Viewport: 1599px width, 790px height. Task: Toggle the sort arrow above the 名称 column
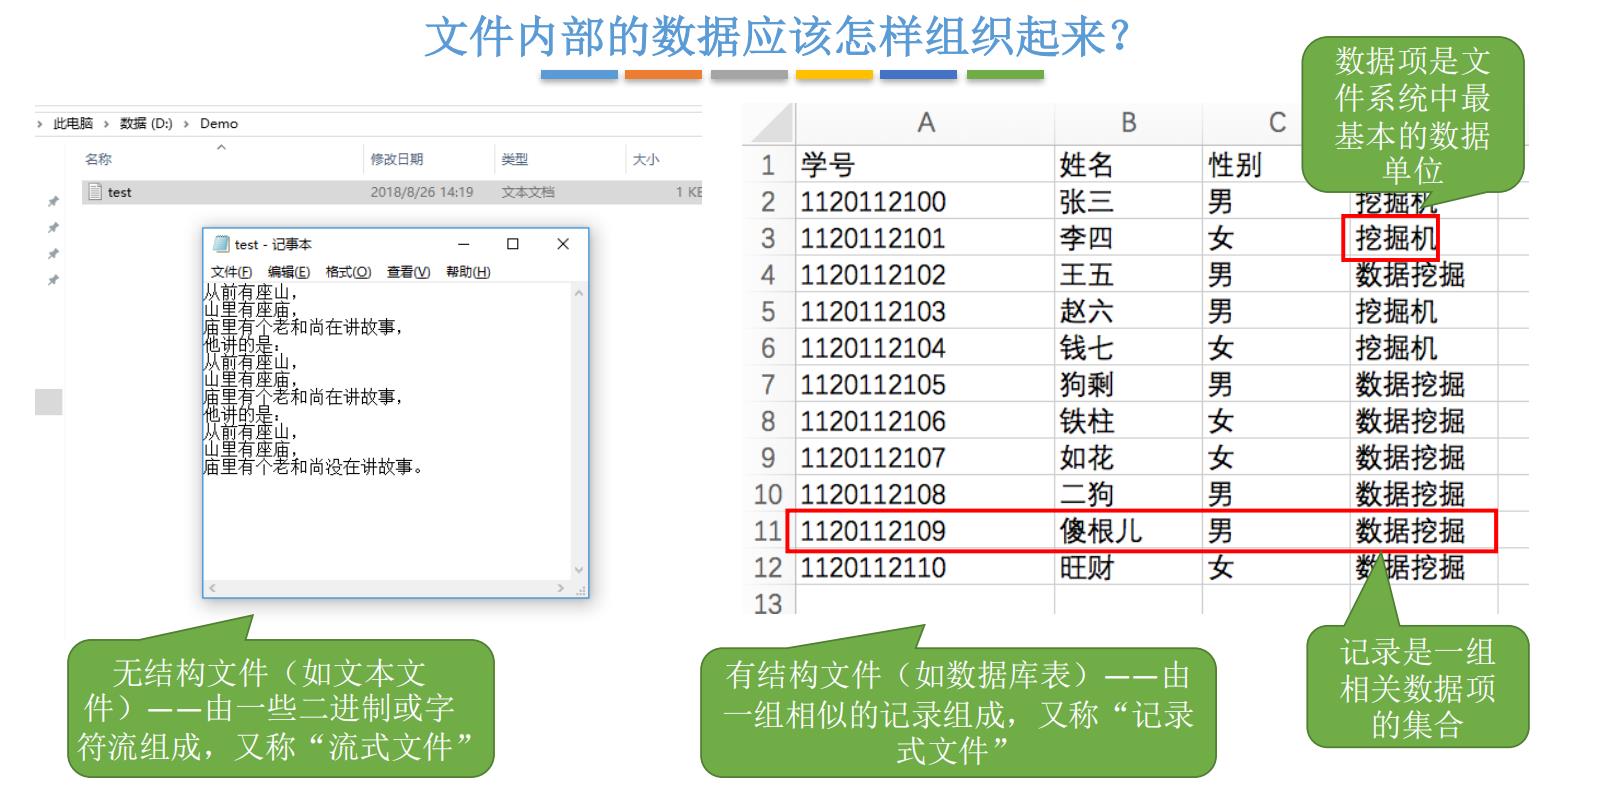221,147
